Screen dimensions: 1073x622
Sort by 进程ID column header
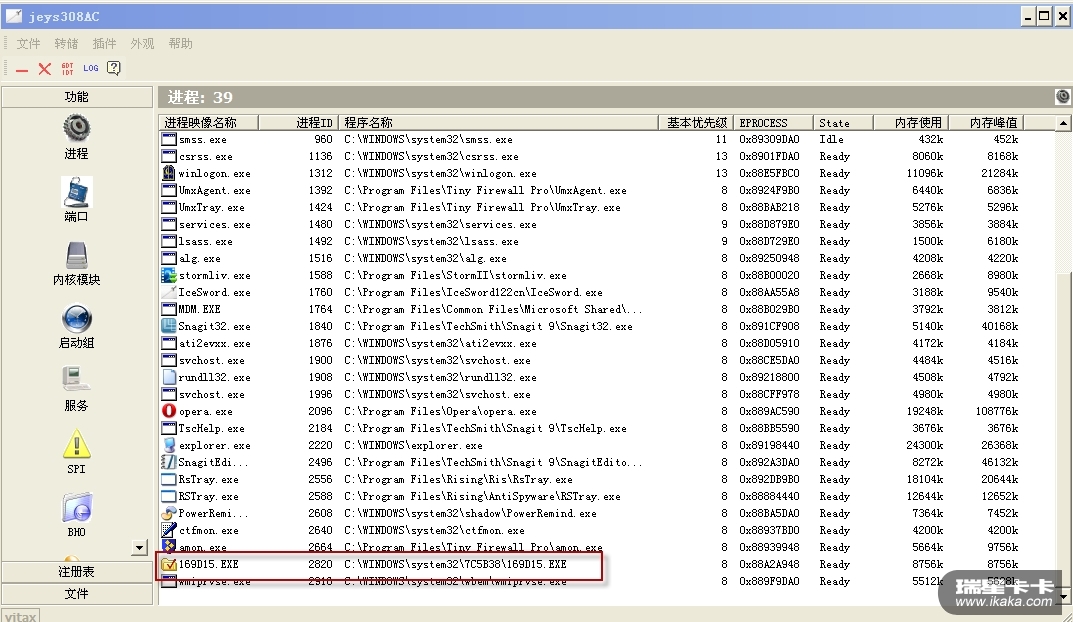298,122
